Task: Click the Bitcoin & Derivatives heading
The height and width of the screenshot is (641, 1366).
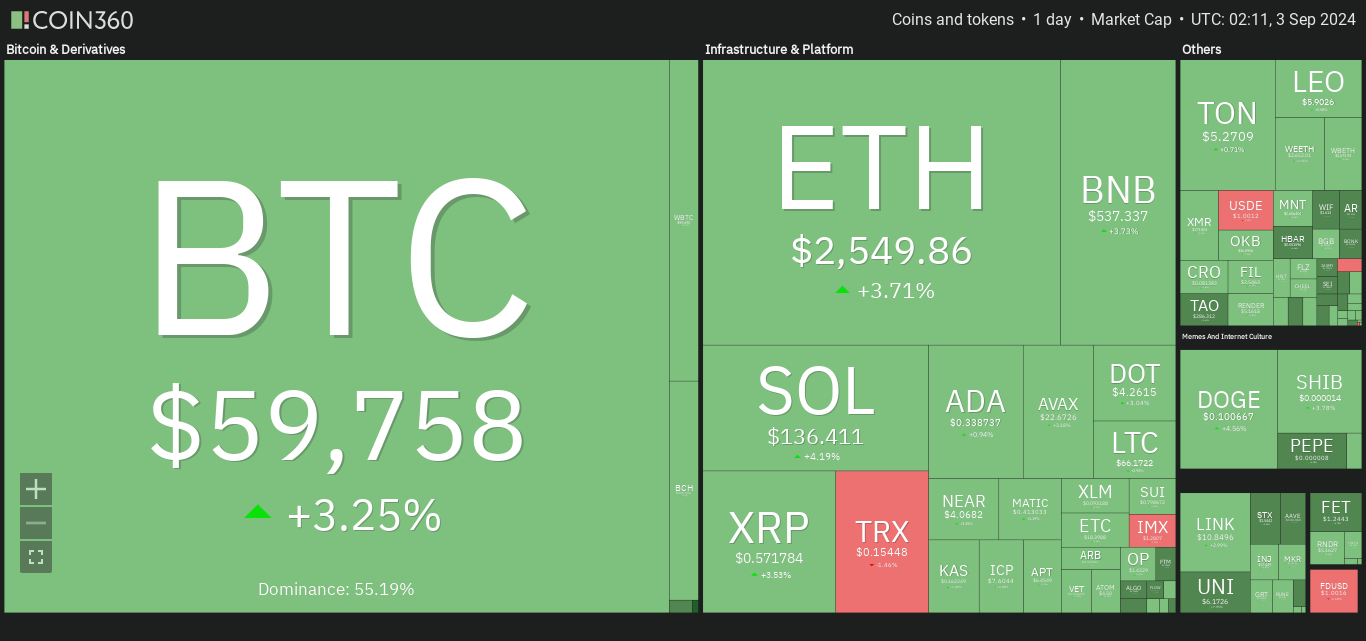Action: point(66,49)
